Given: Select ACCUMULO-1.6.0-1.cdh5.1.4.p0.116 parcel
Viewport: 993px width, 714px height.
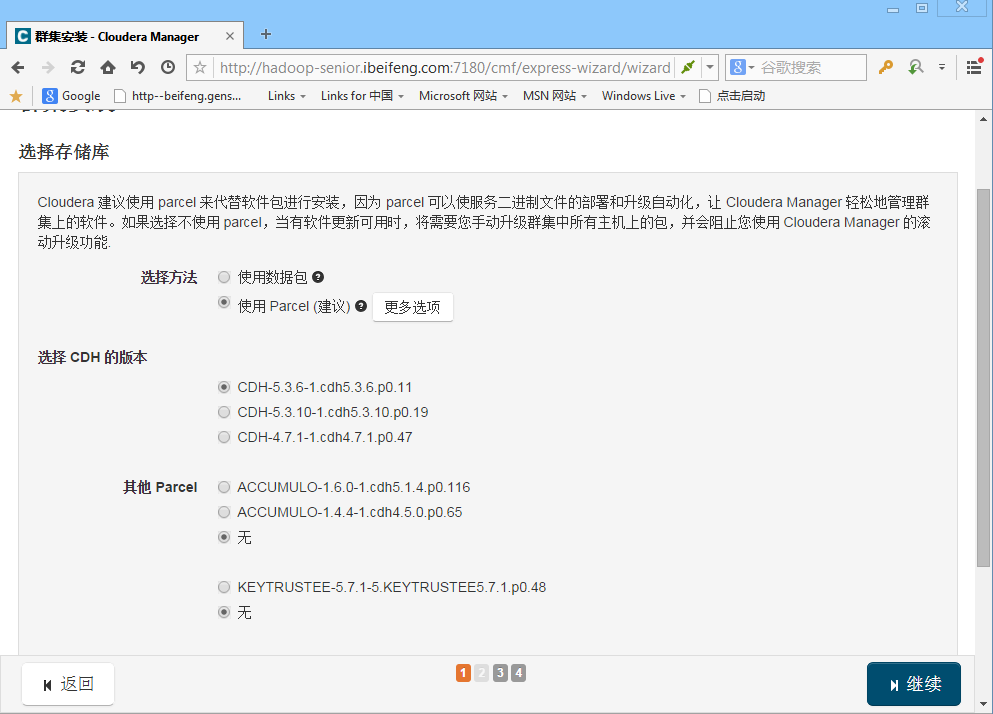Looking at the screenshot, I should [x=224, y=487].
